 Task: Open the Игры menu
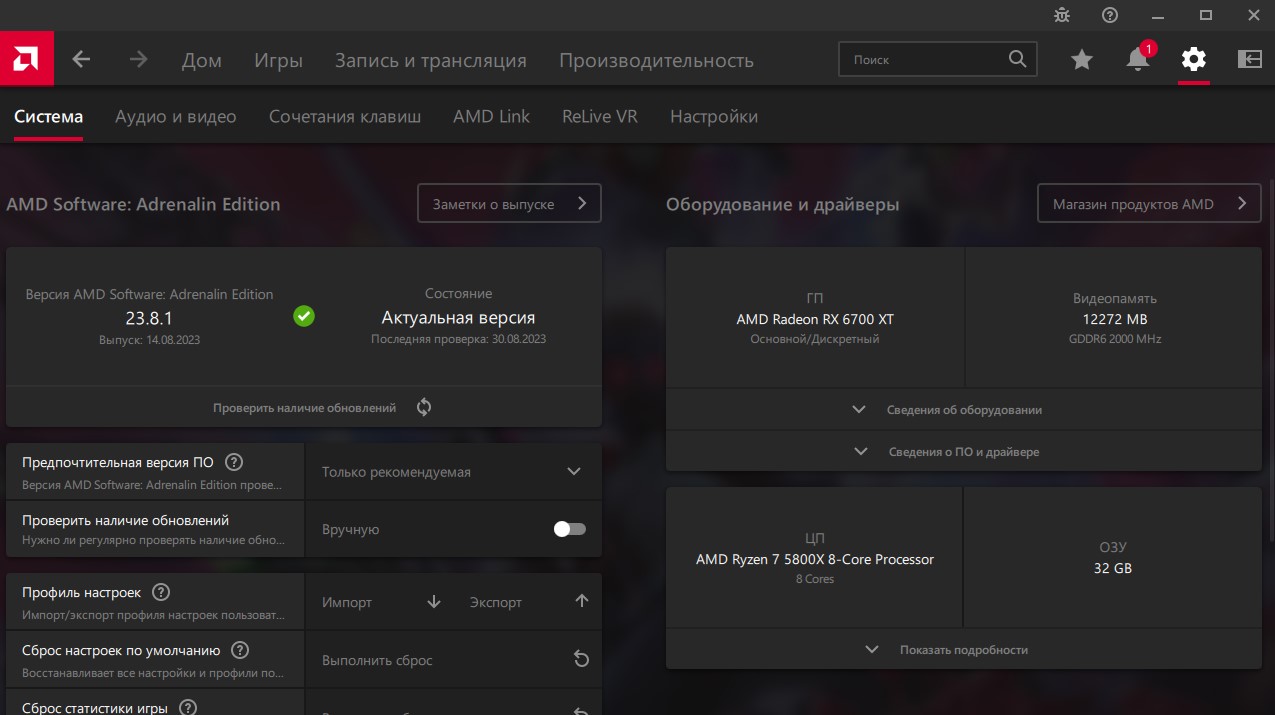278,60
